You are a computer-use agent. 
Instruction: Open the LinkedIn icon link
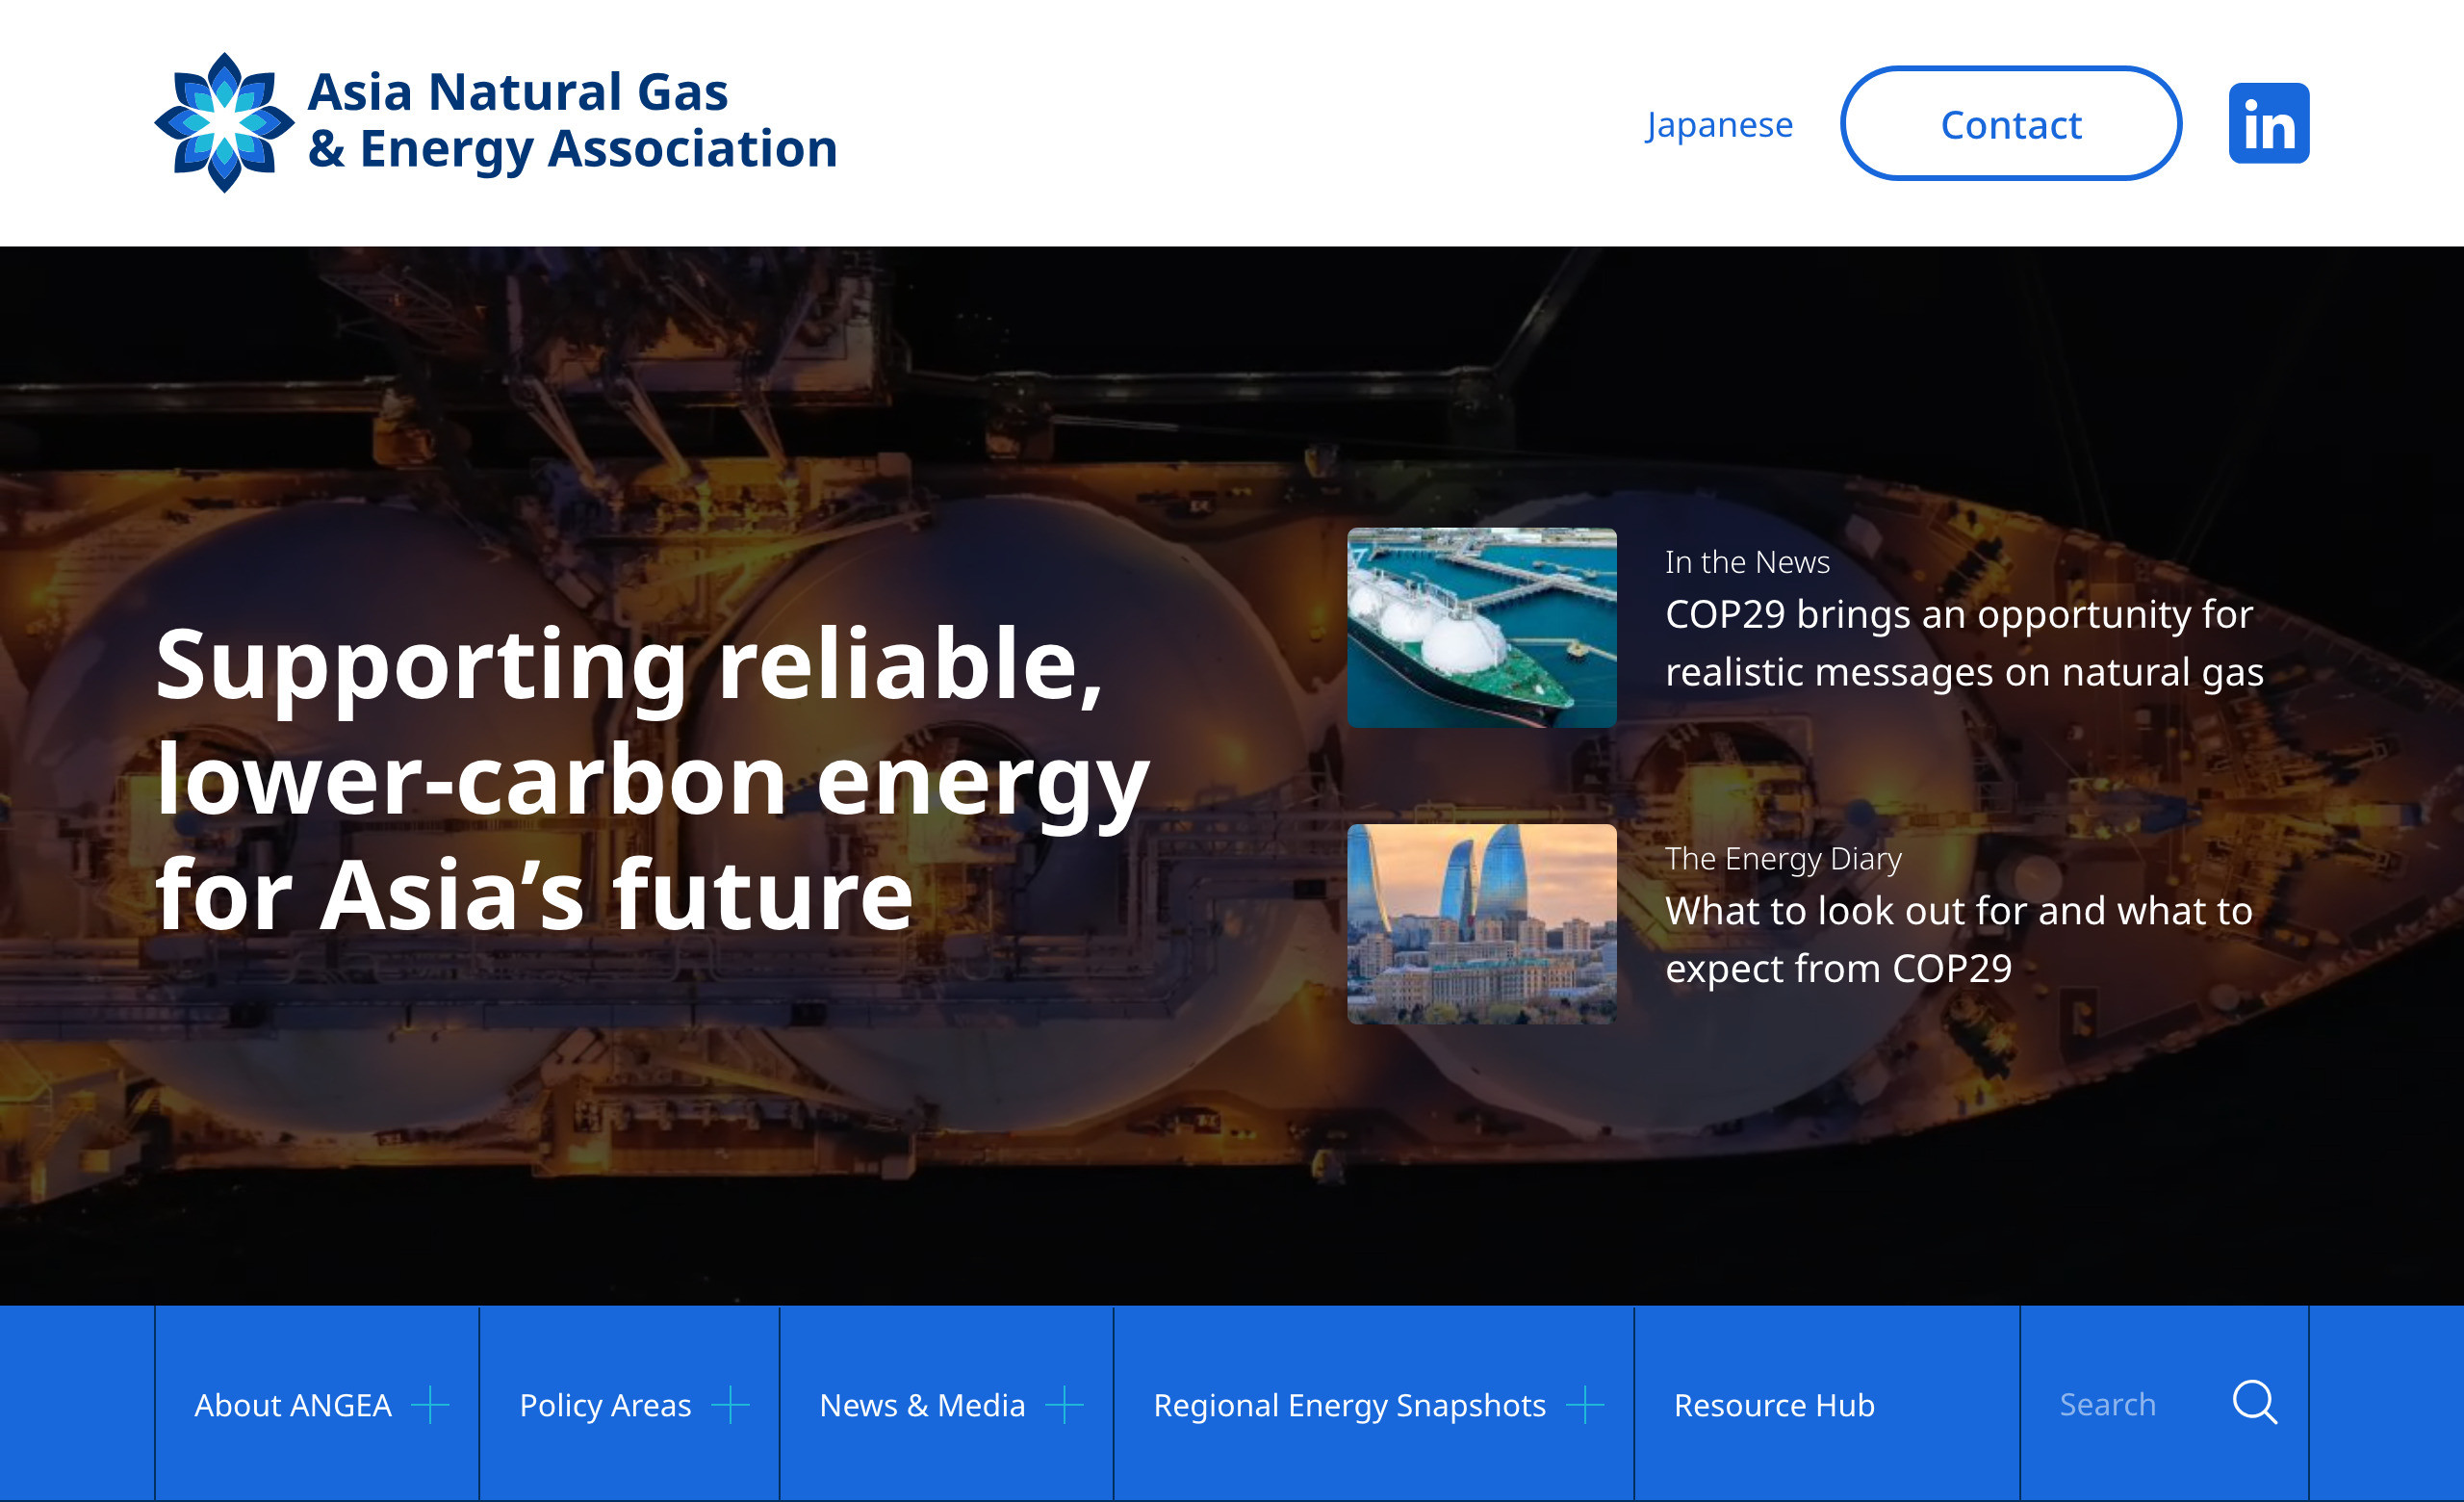2268,123
